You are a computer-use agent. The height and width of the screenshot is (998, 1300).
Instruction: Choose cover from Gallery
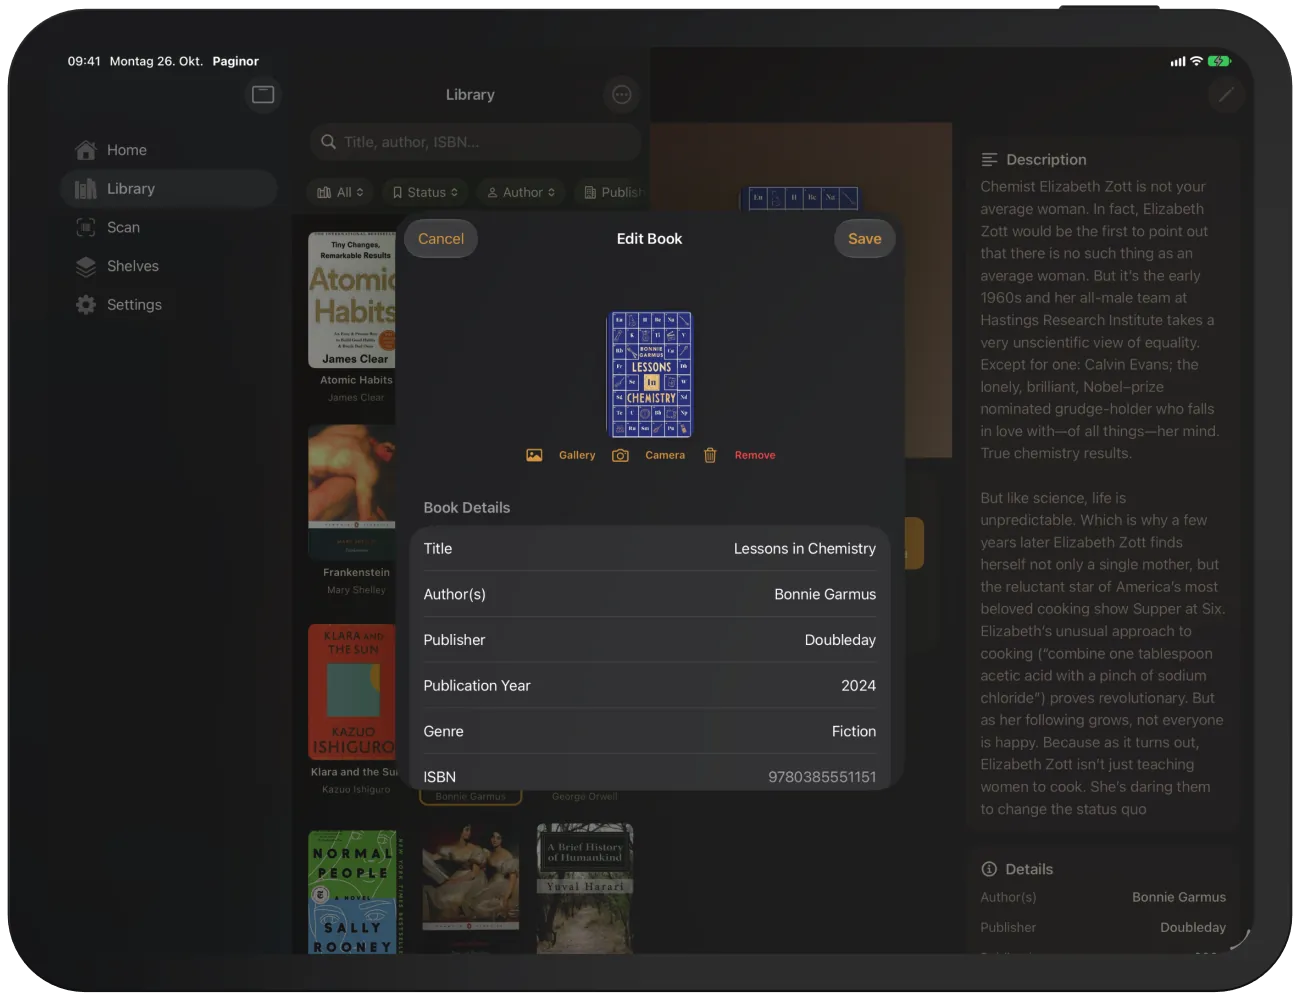coord(577,455)
